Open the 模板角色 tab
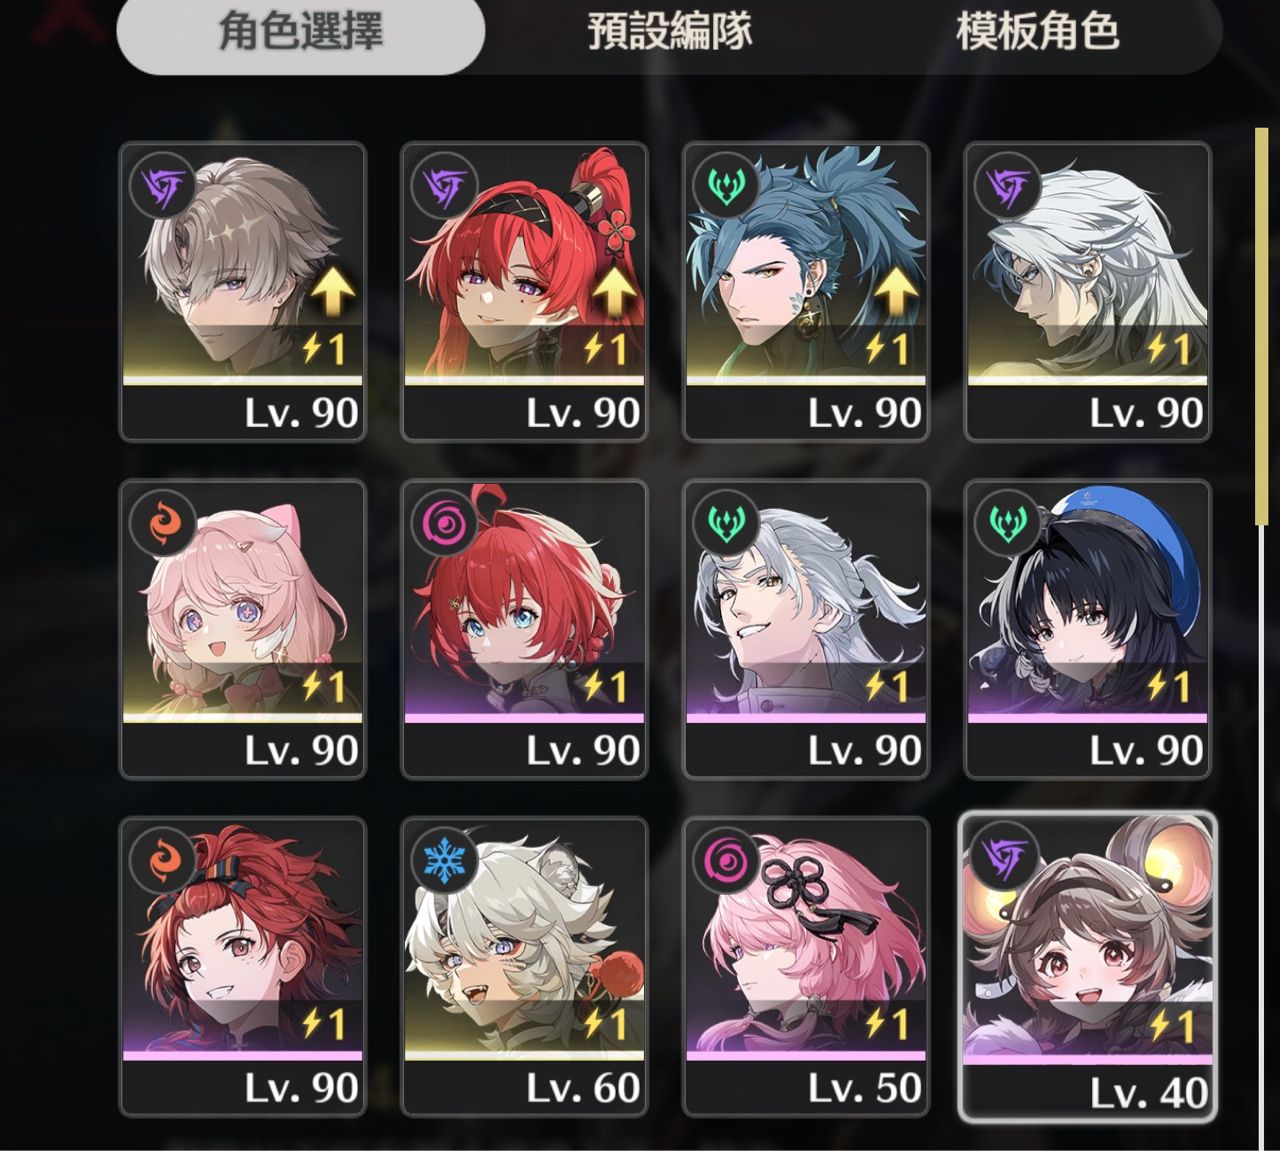The height and width of the screenshot is (1151, 1280). (1037, 32)
